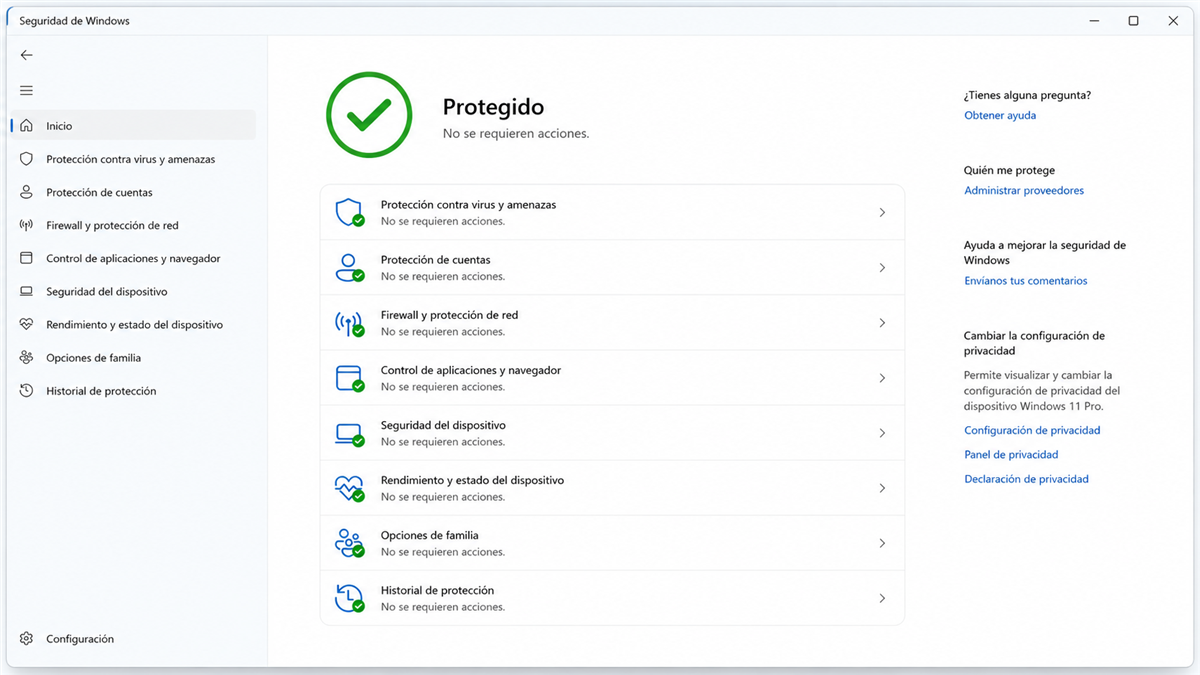Click the antenna icon for Firewall in sidebar

[x=27, y=225]
